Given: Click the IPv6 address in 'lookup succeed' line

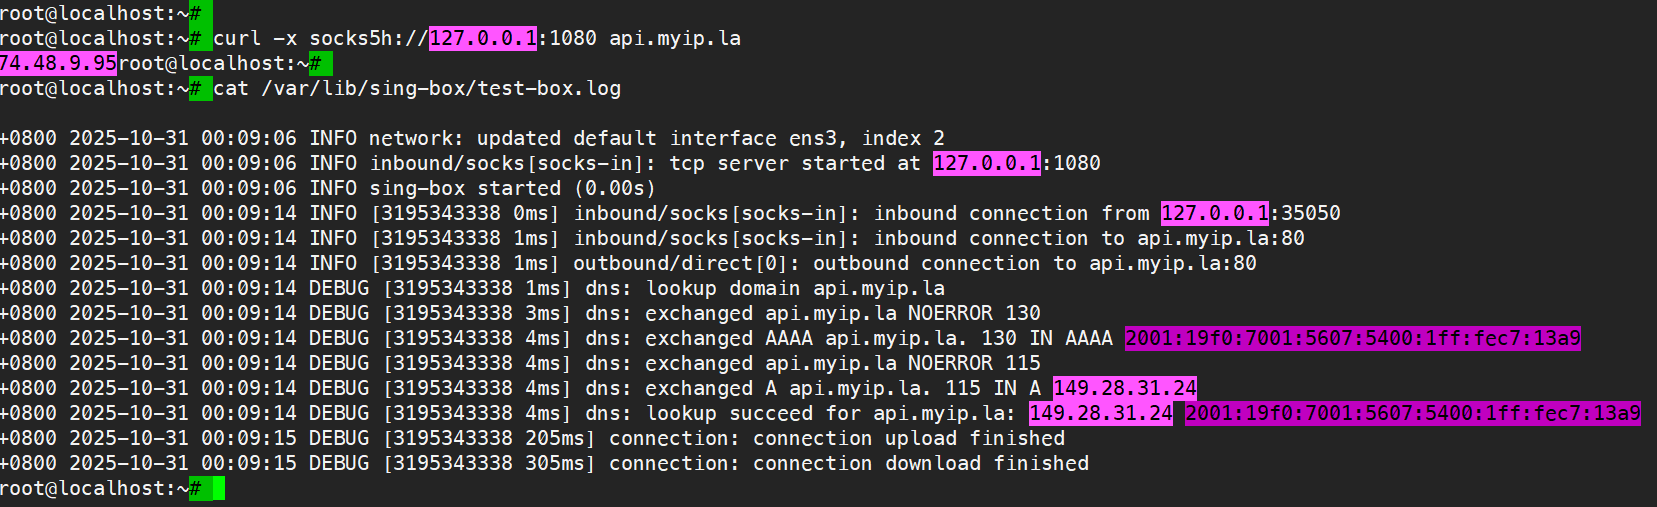Looking at the screenshot, I should point(1412,413).
